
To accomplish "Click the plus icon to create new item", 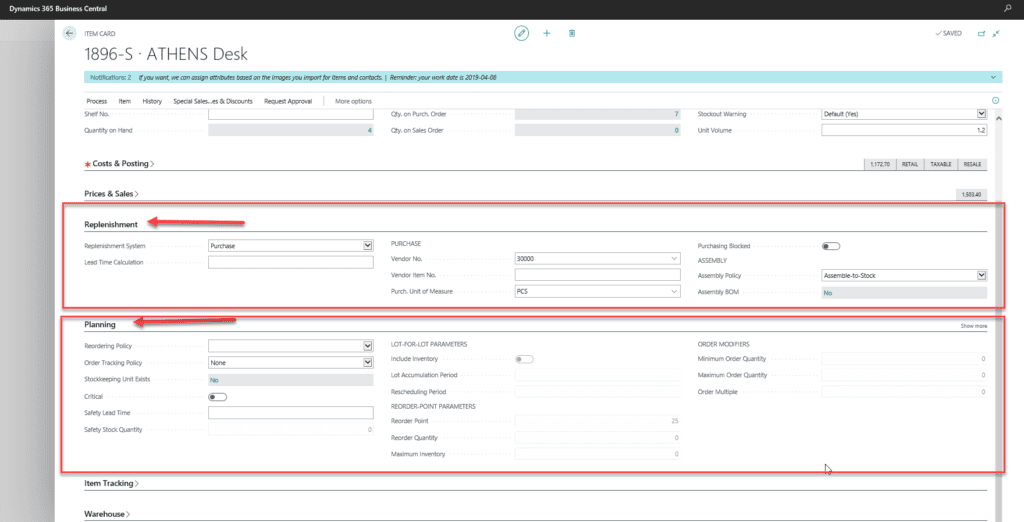I will tap(547, 33).
